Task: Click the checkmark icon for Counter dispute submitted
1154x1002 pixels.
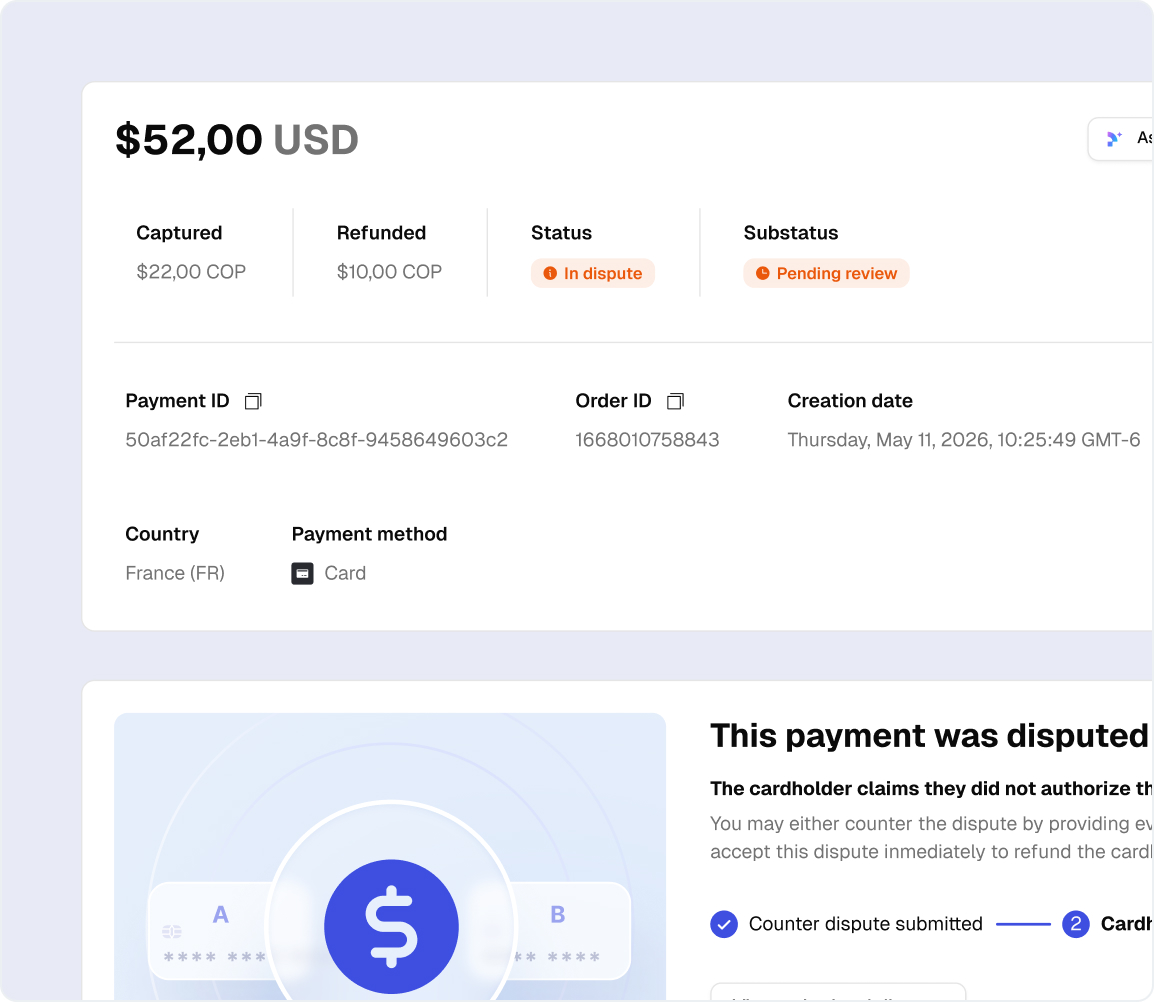Action: (x=723, y=924)
